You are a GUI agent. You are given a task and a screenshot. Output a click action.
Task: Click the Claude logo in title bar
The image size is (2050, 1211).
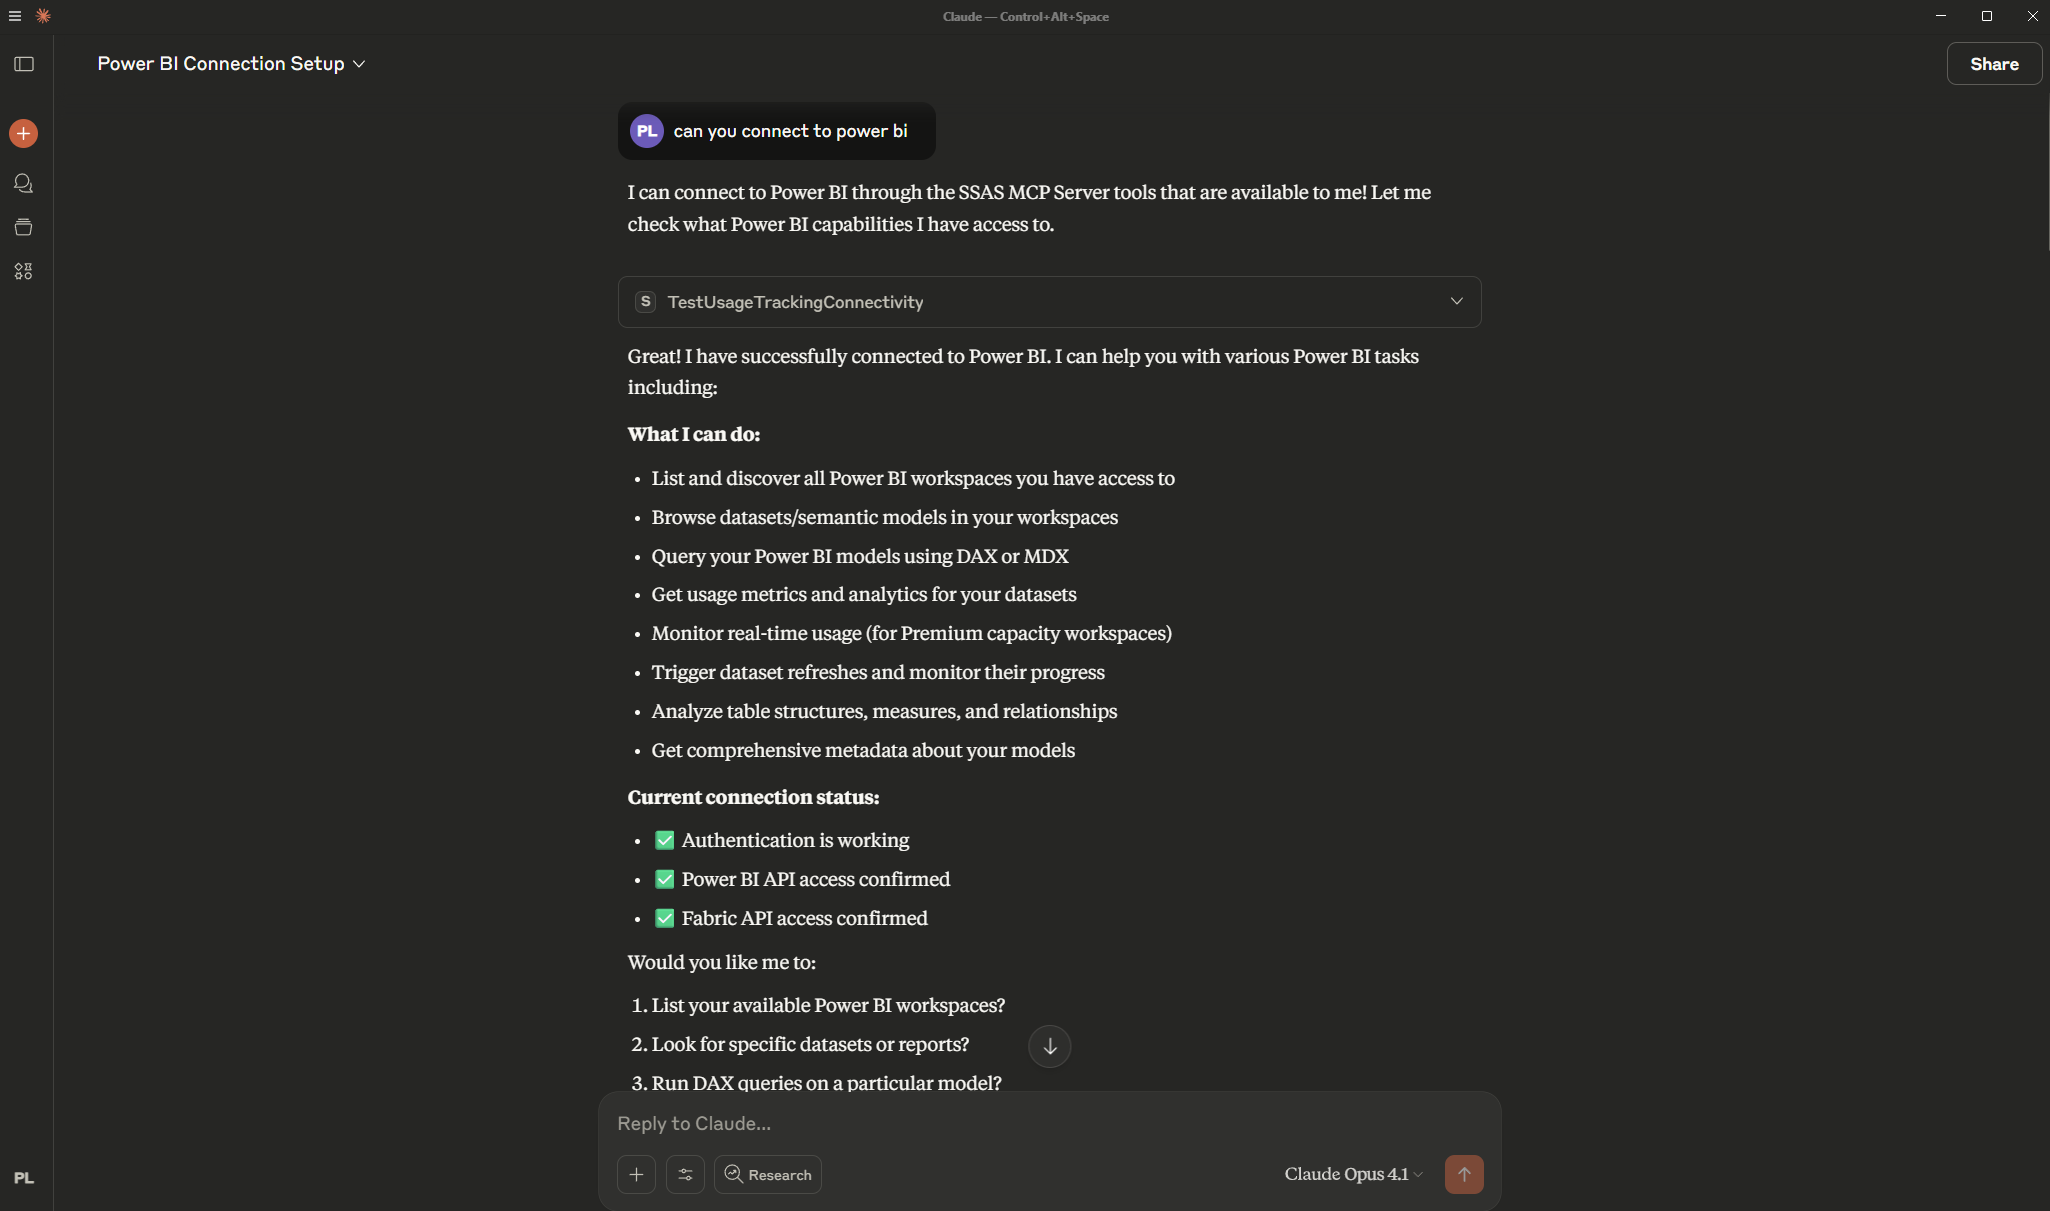click(43, 16)
